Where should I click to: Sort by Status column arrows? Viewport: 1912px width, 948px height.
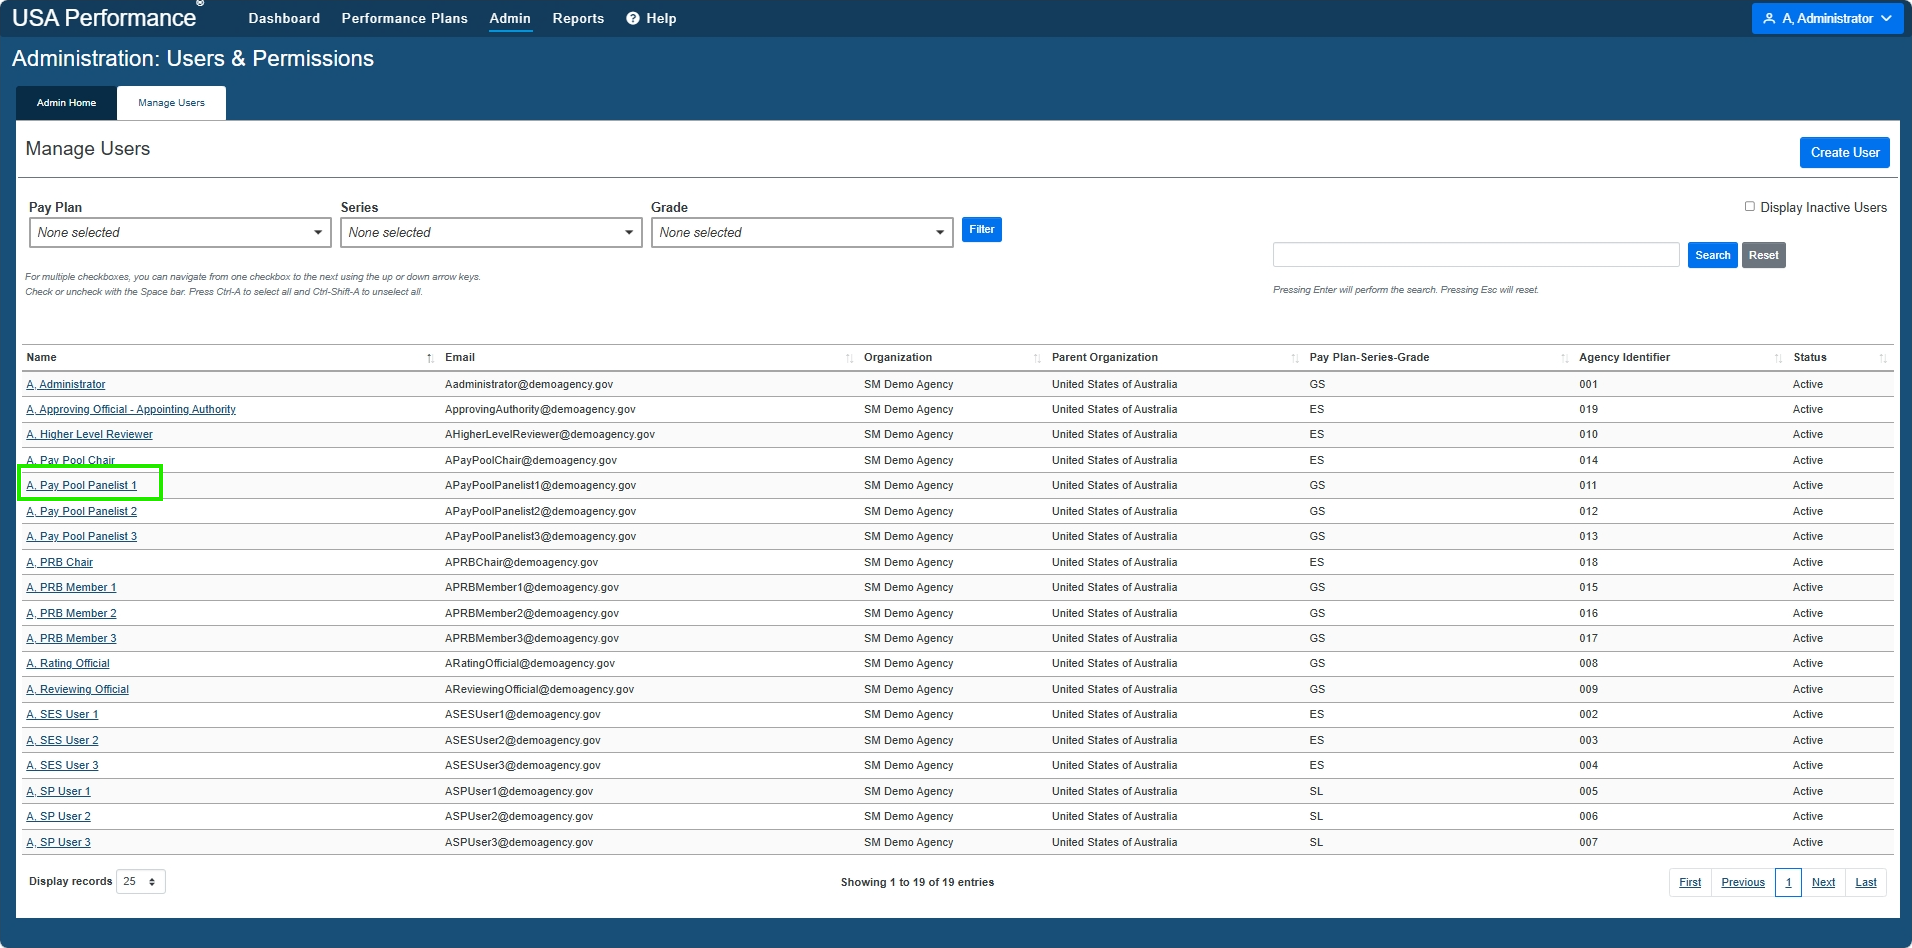click(x=1883, y=358)
